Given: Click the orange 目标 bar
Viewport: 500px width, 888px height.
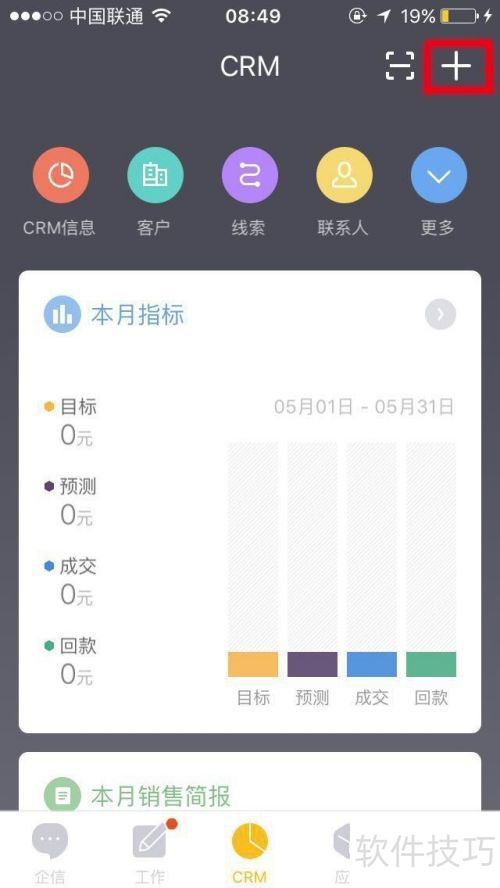Looking at the screenshot, I should pos(253,664).
